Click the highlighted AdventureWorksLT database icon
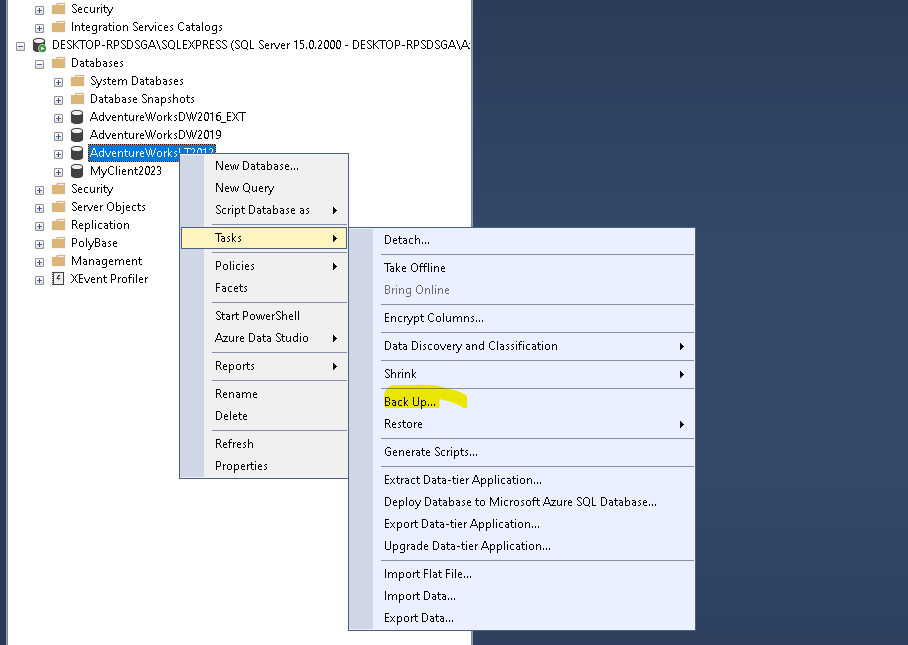 77,153
